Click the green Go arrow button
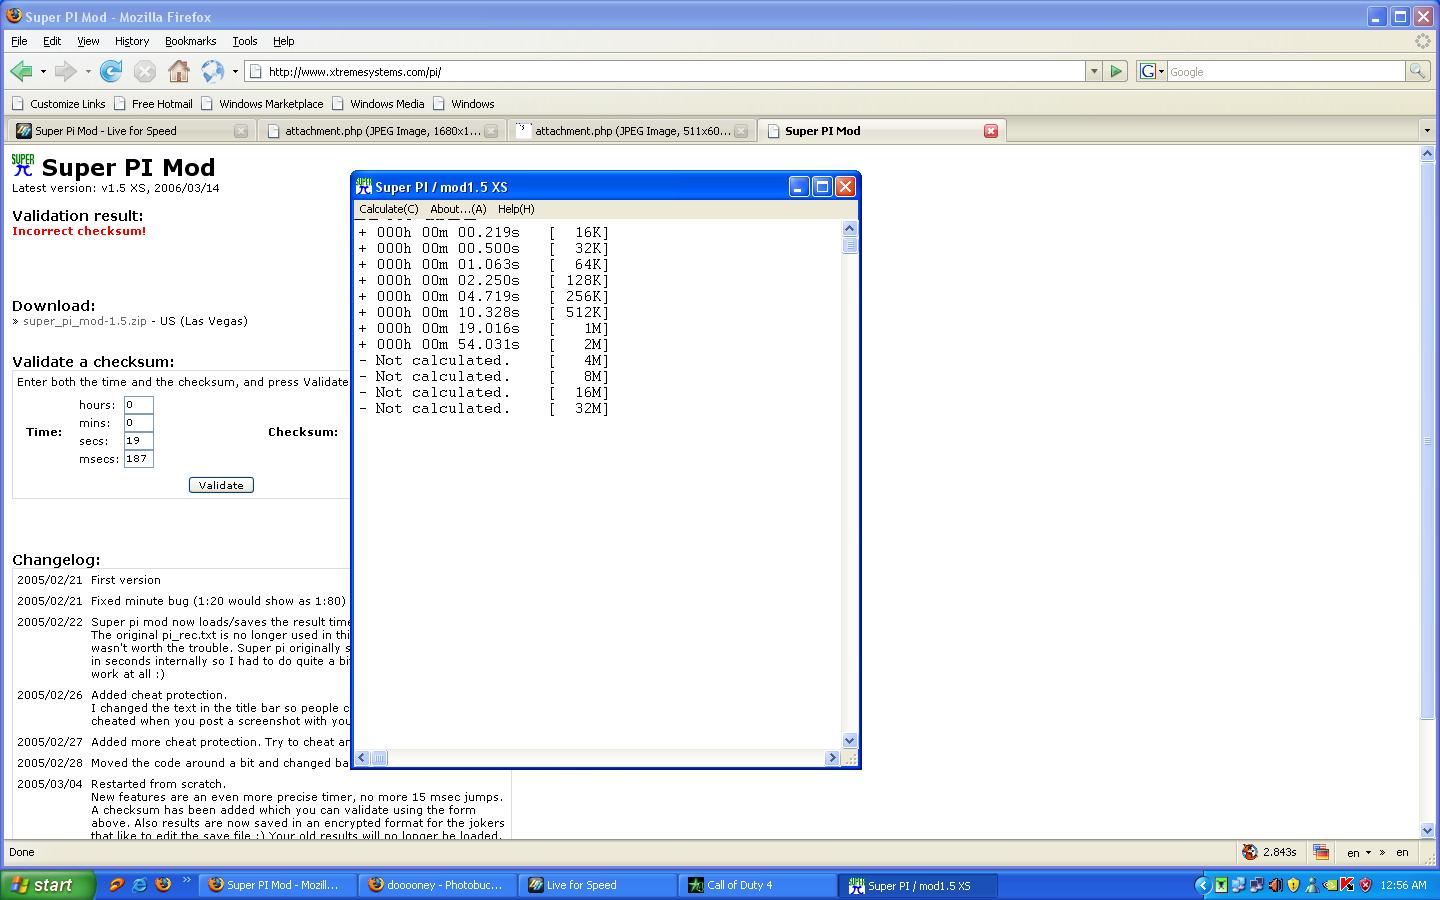The width and height of the screenshot is (1440, 900). [1116, 71]
